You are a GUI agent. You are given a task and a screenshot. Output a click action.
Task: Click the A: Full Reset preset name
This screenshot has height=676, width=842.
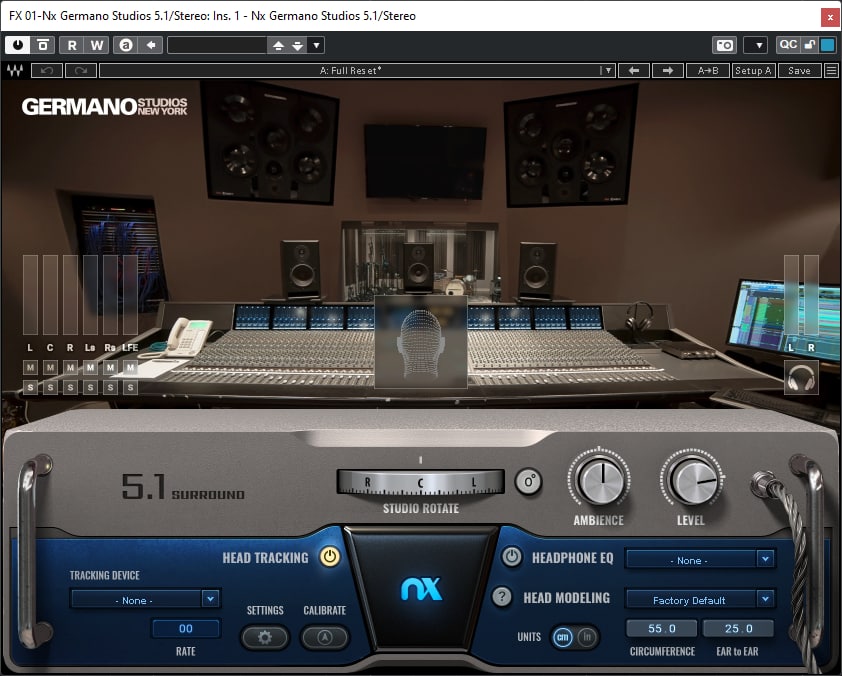click(351, 70)
